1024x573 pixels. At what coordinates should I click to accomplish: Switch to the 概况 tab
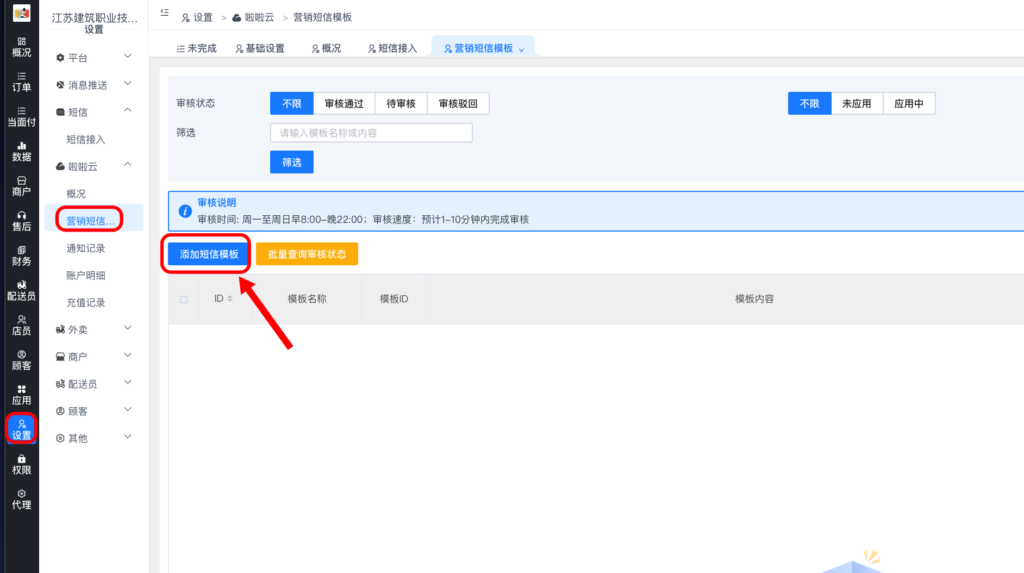point(326,48)
